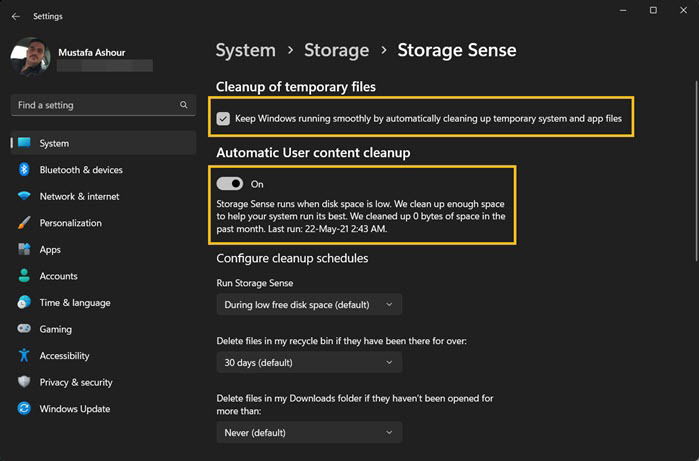This screenshot has height=461, width=699.
Task: Go to Storage breadcrumb link
Action: click(x=337, y=50)
